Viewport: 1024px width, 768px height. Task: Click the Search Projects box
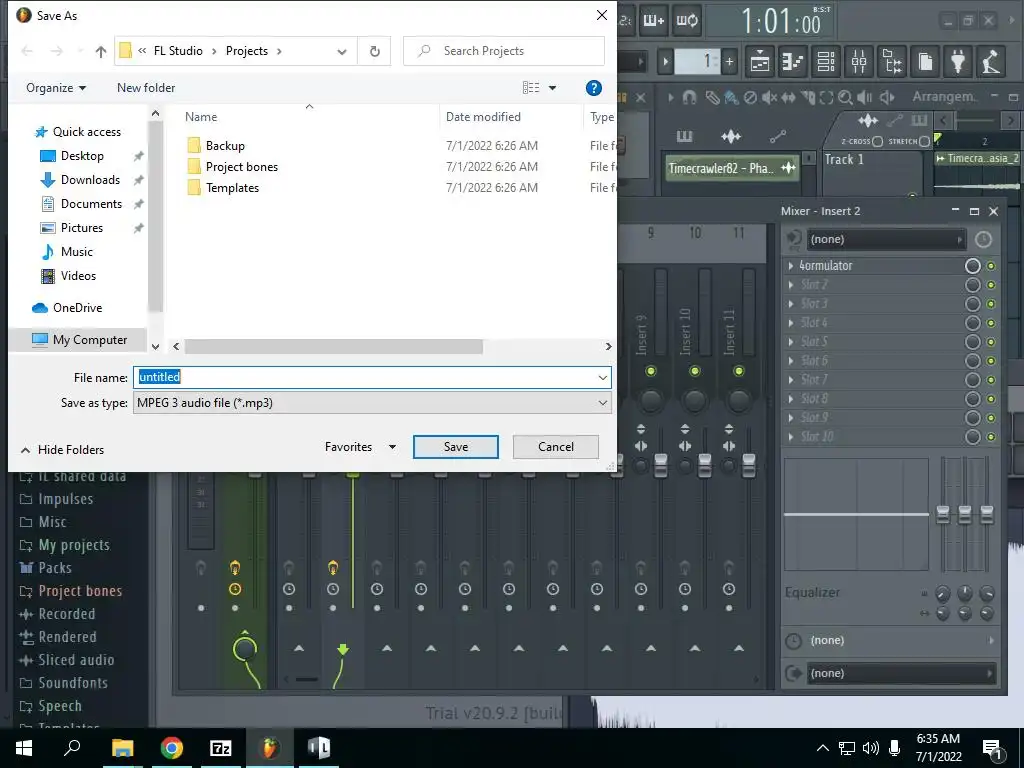(504, 51)
